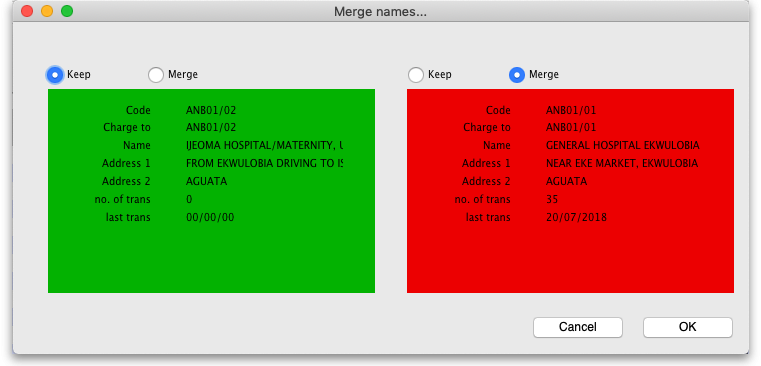Viewport: 761px width, 366px height.
Task: Click code ANB01/02 in green panel
Action: pos(211,110)
